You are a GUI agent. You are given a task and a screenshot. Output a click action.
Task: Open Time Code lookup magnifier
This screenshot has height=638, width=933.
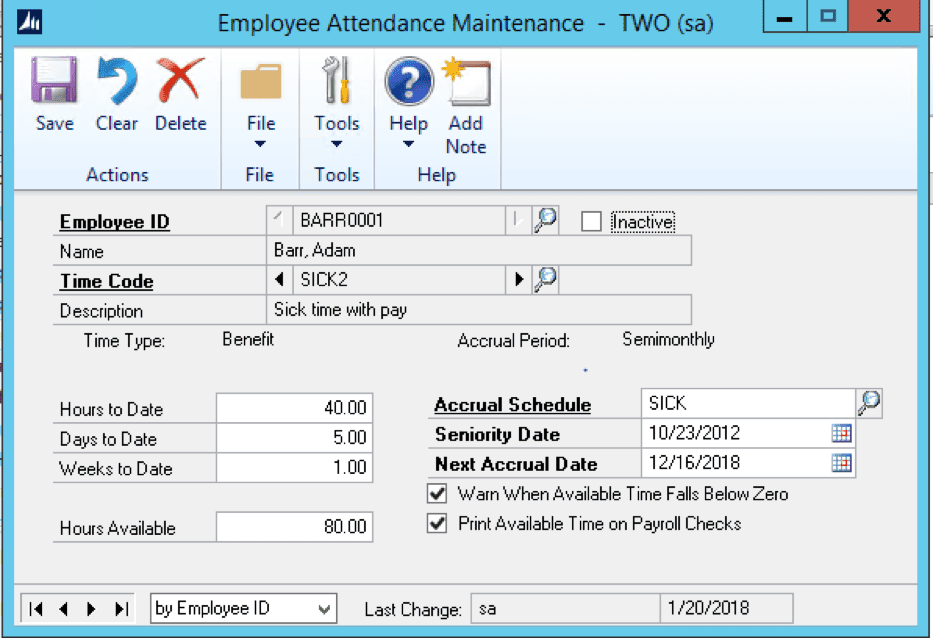point(545,280)
